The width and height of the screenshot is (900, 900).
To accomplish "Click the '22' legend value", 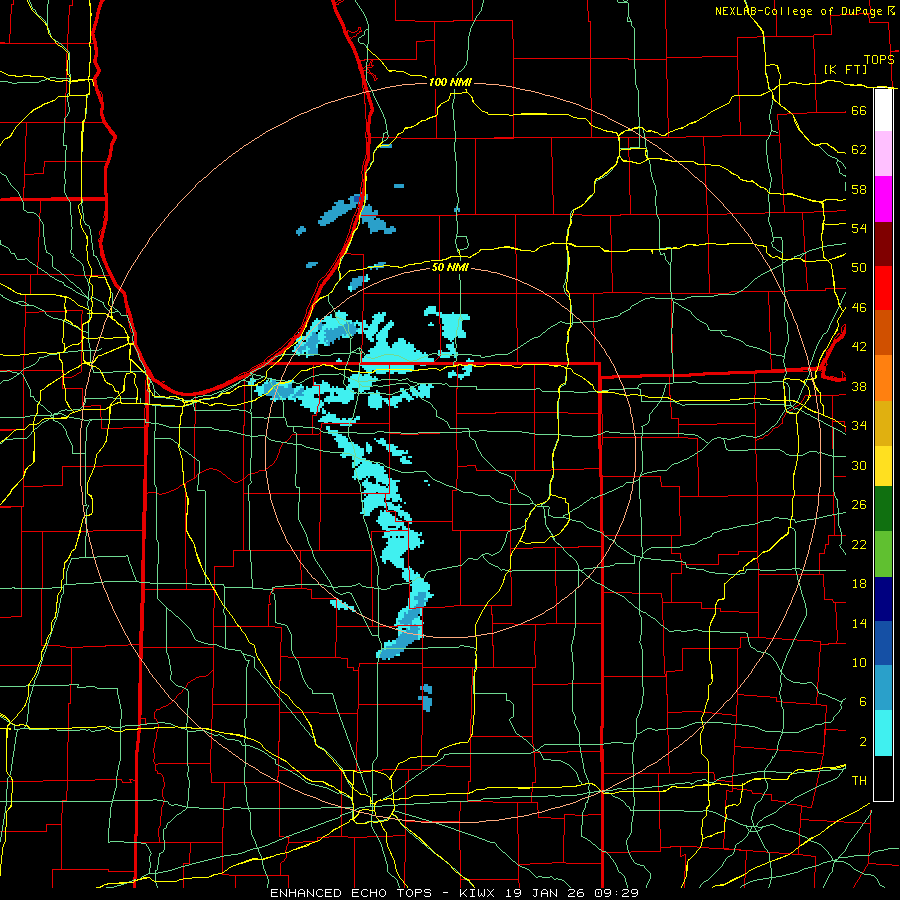I will [859, 545].
